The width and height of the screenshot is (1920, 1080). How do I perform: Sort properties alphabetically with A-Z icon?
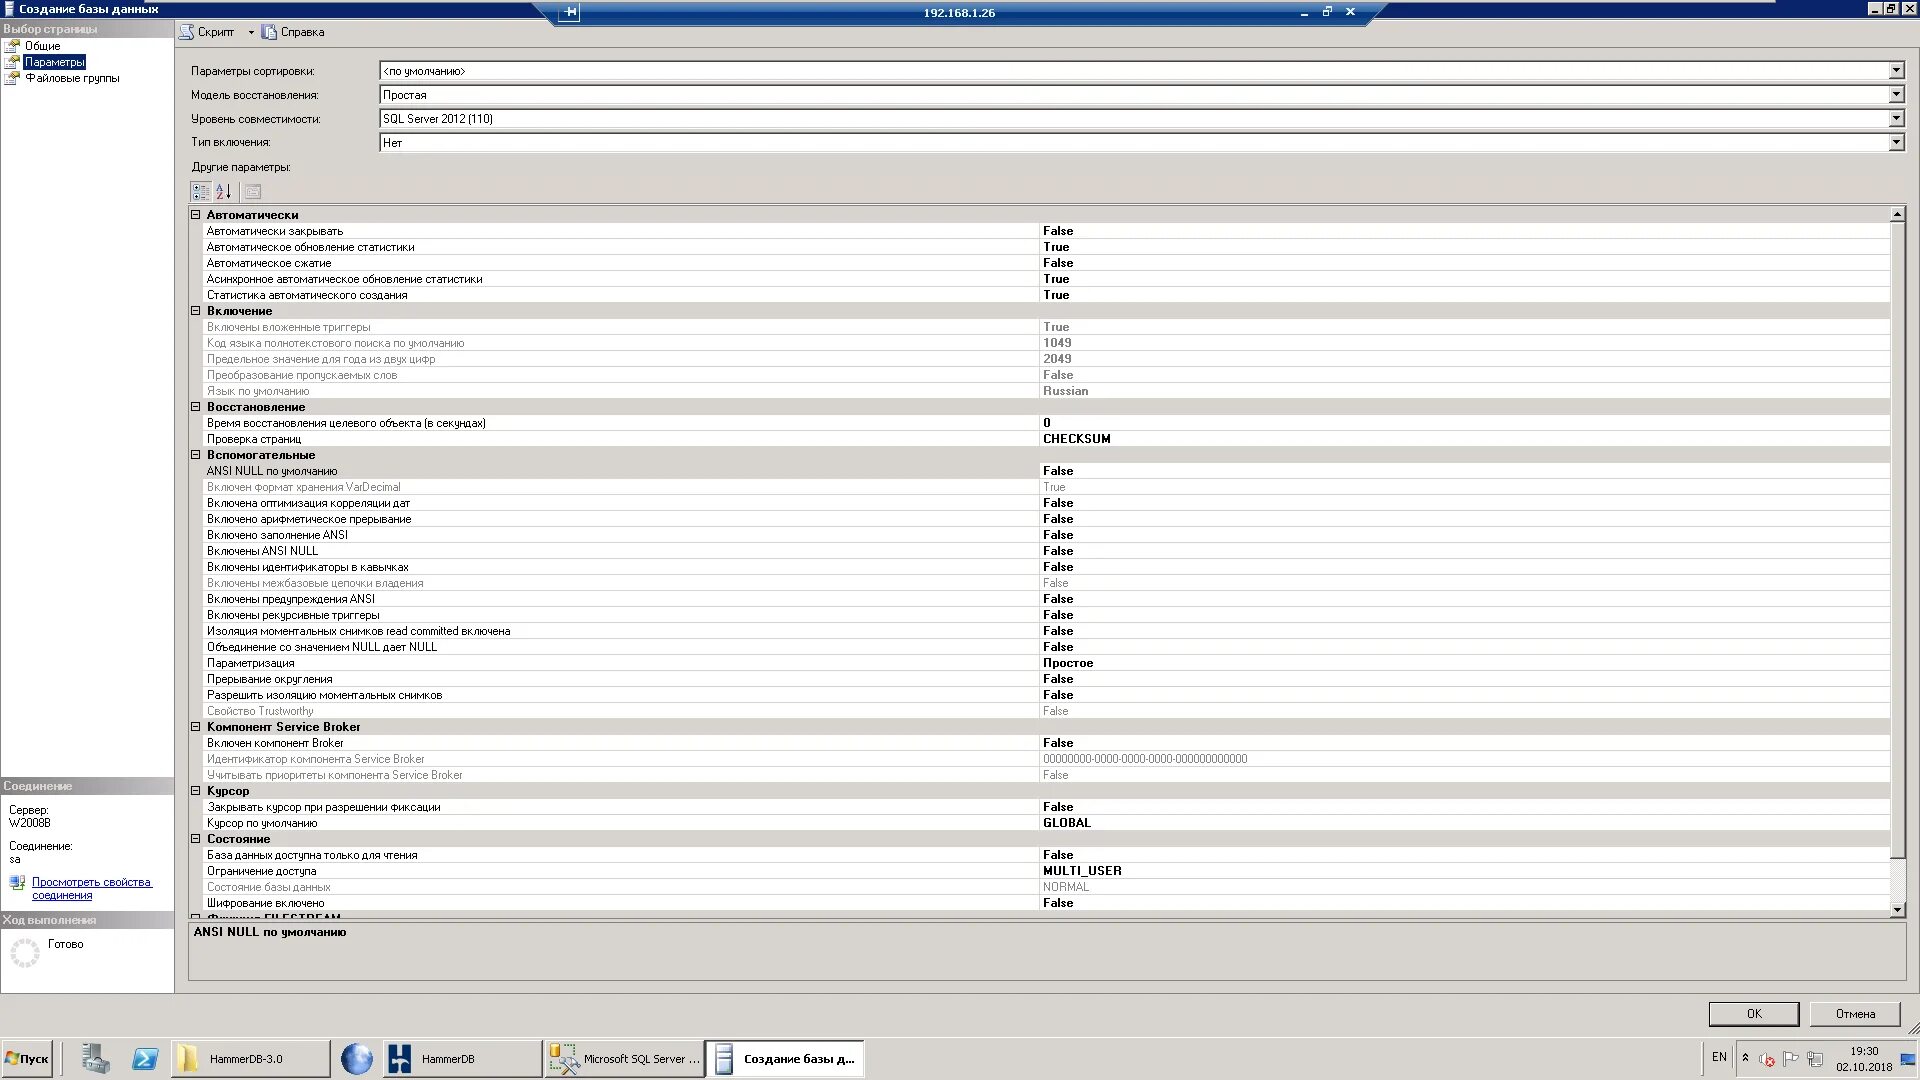224,191
